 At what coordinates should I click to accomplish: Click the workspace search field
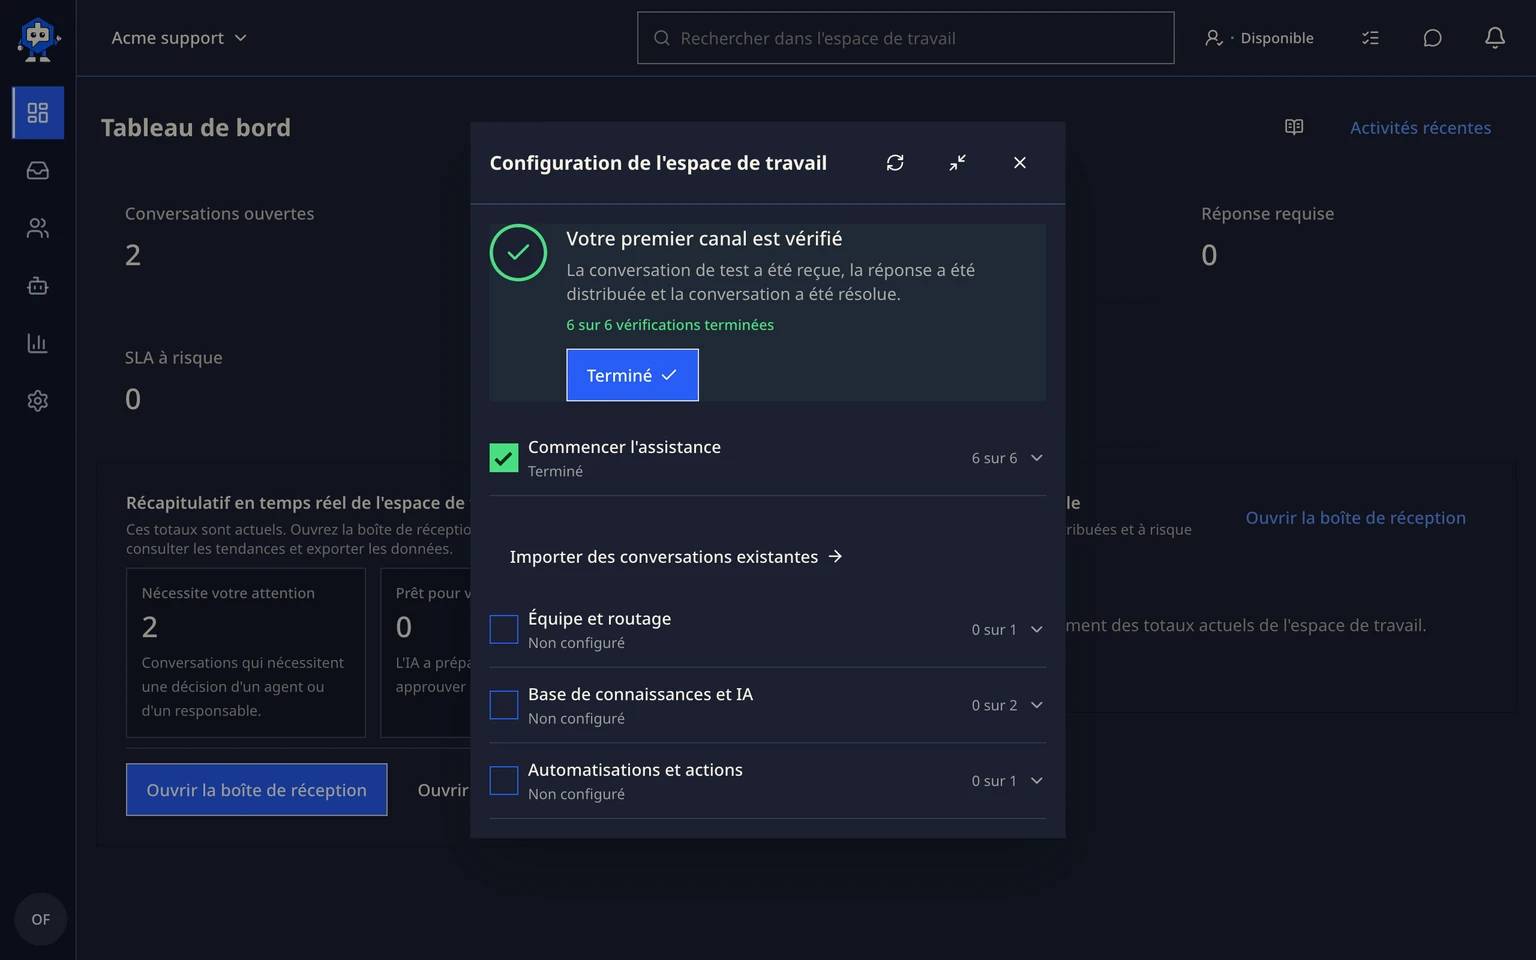(x=906, y=38)
